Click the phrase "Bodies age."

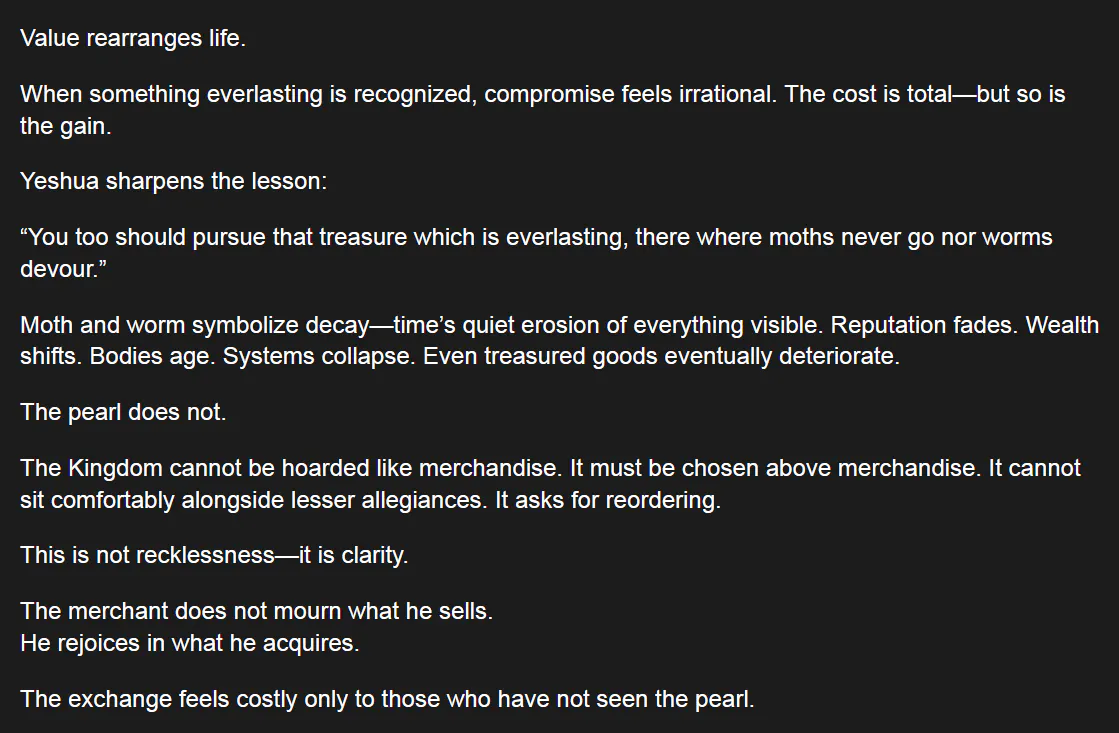coord(152,355)
